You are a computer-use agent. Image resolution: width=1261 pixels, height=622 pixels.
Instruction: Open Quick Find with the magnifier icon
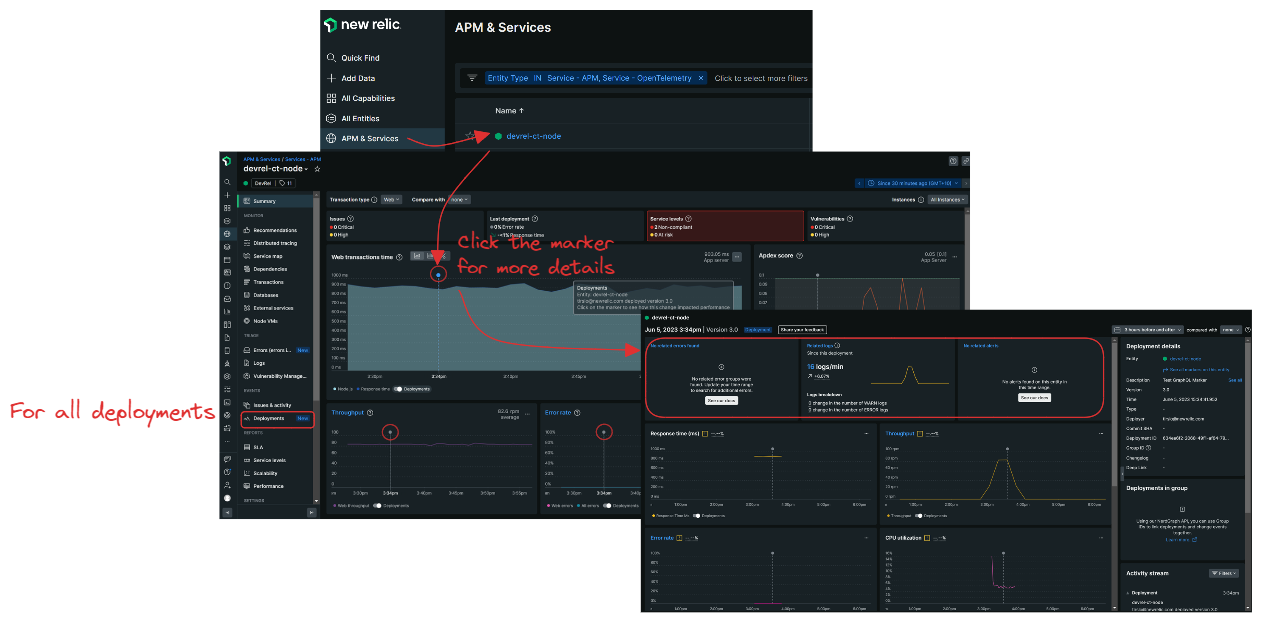pos(330,58)
